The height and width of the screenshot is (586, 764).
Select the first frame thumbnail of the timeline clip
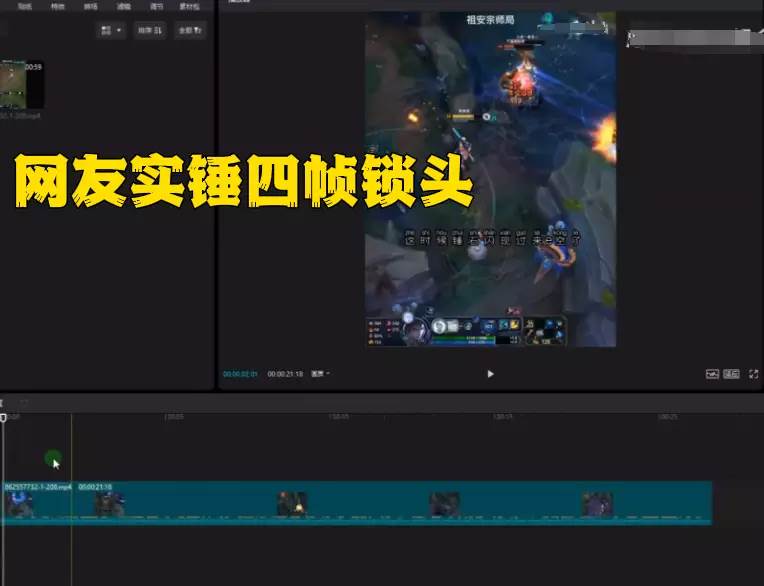point(19,504)
